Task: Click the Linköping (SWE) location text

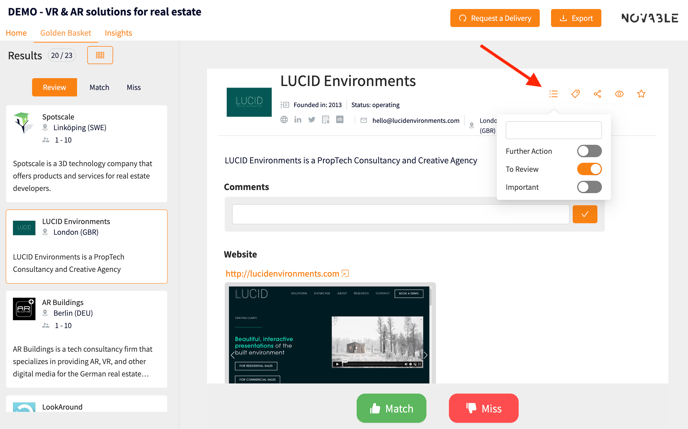Action: tap(80, 128)
